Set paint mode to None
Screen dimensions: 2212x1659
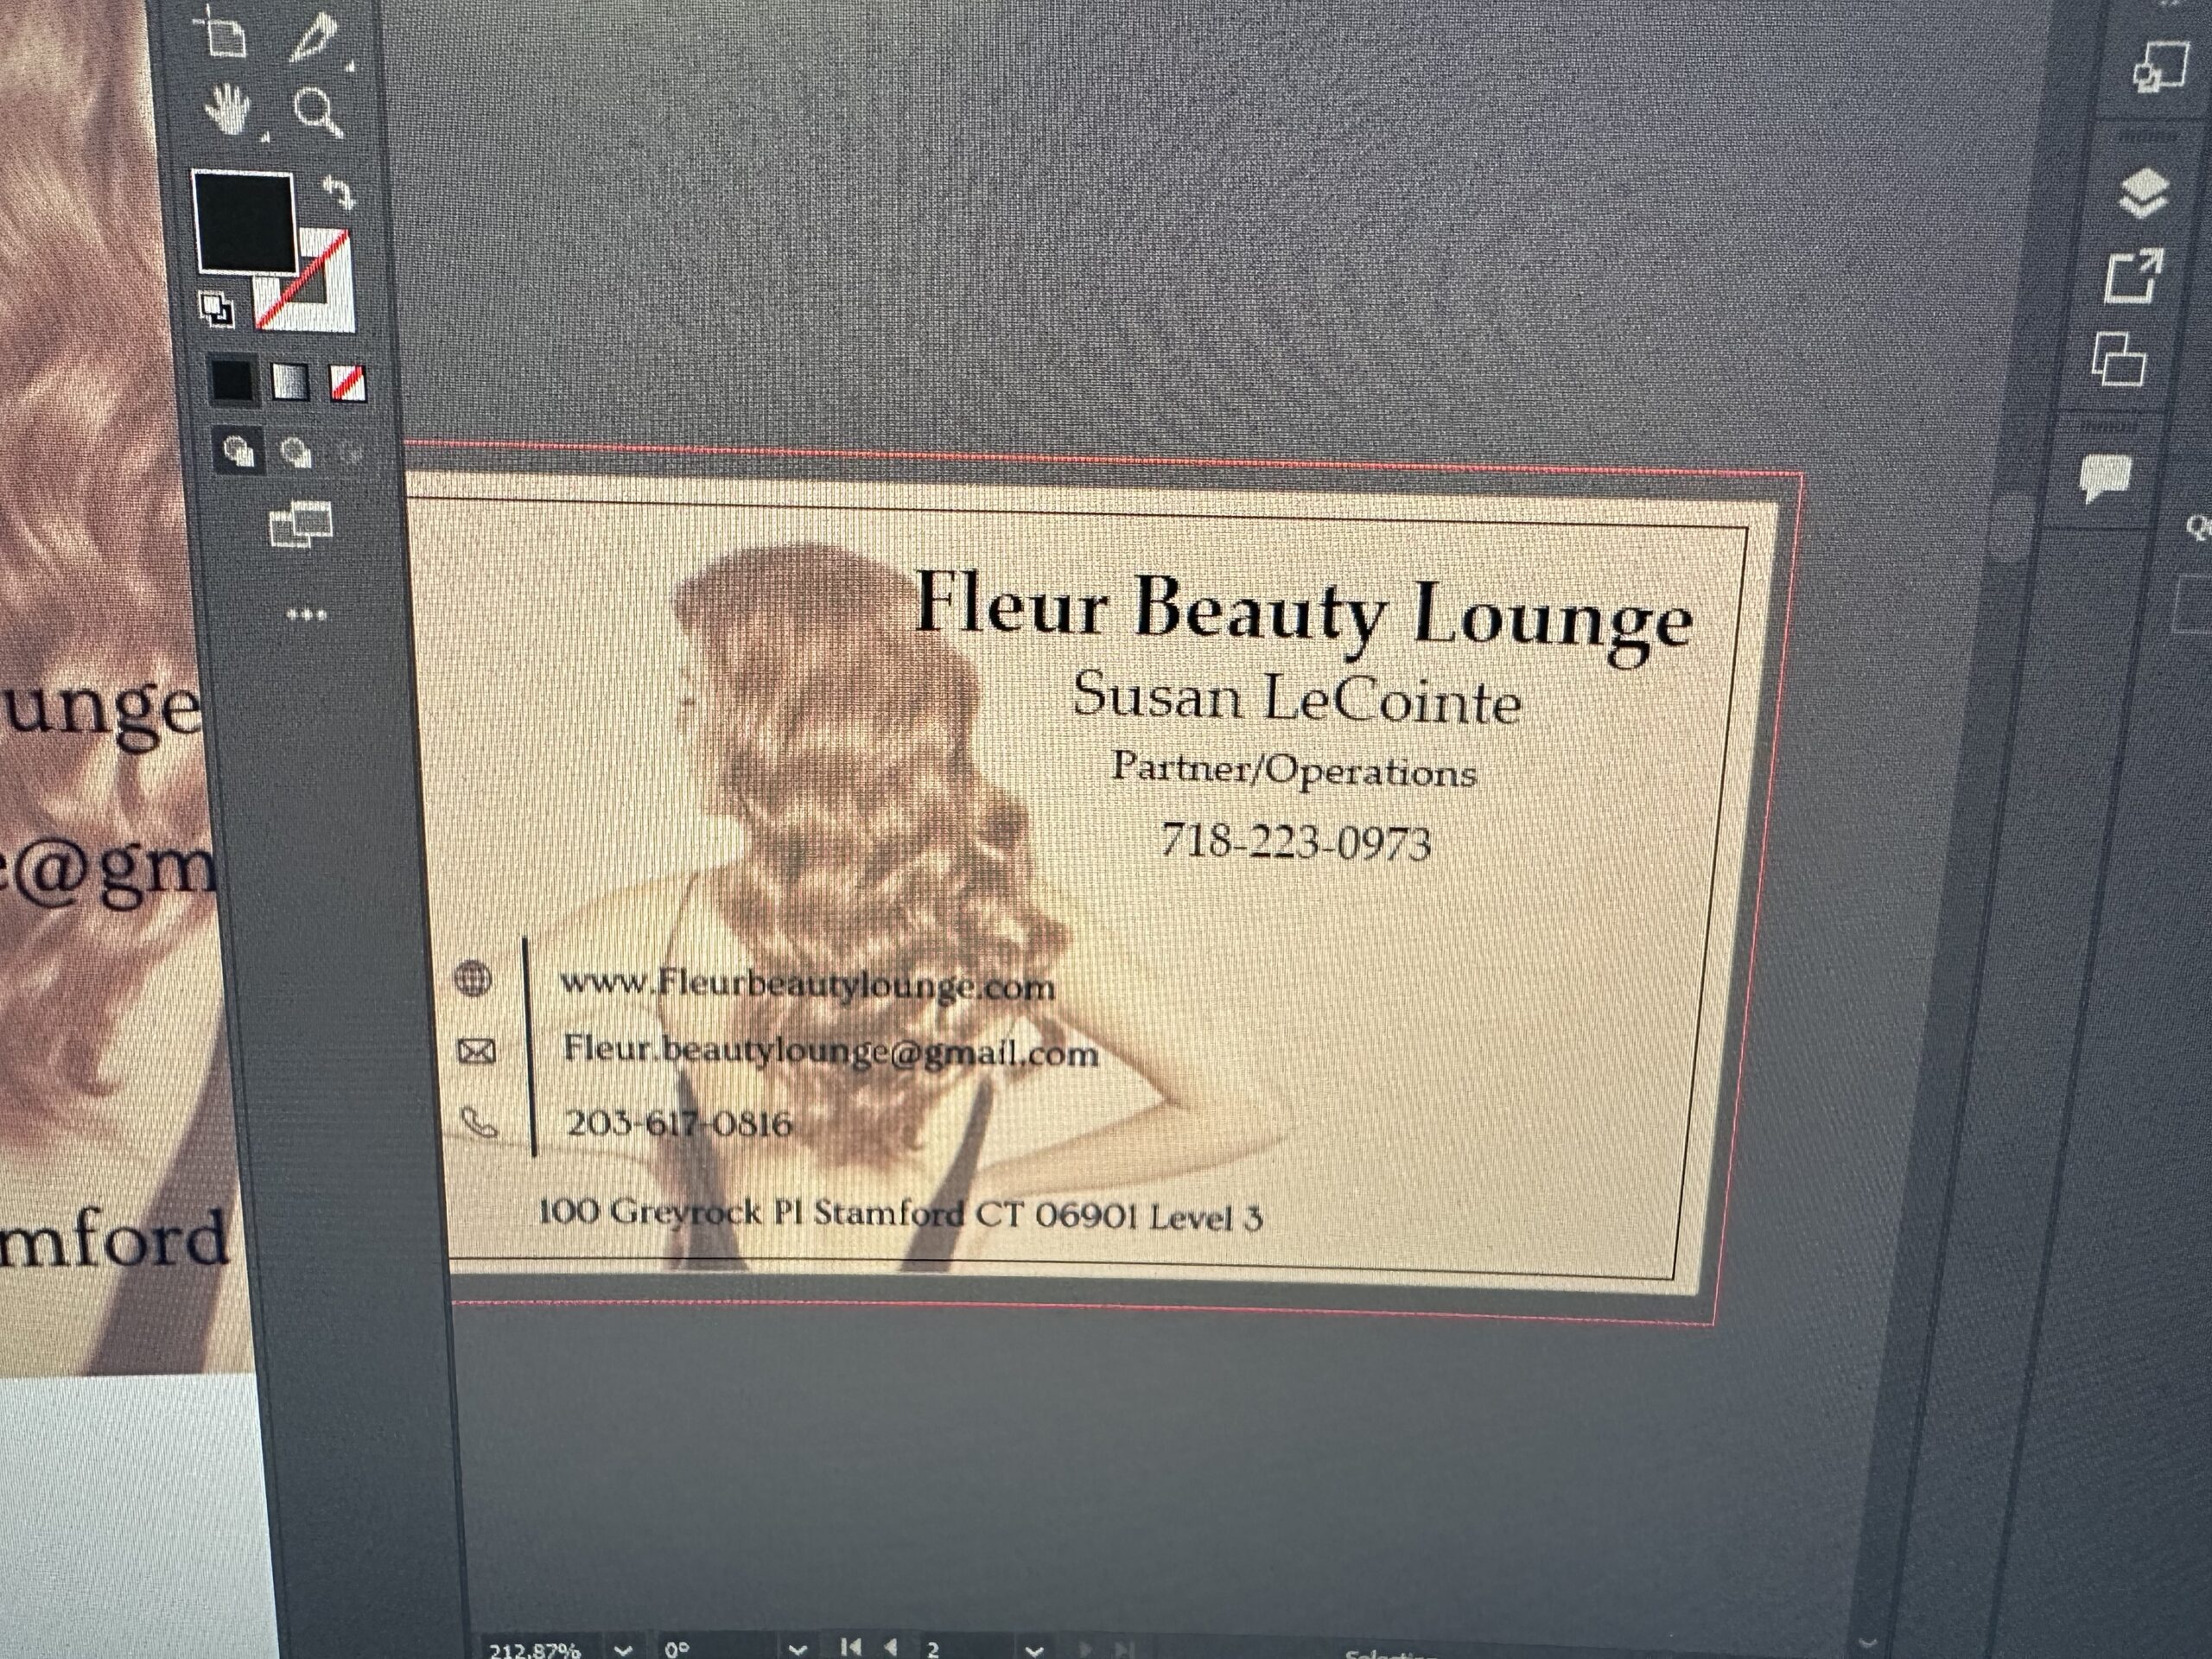coord(347,383)
